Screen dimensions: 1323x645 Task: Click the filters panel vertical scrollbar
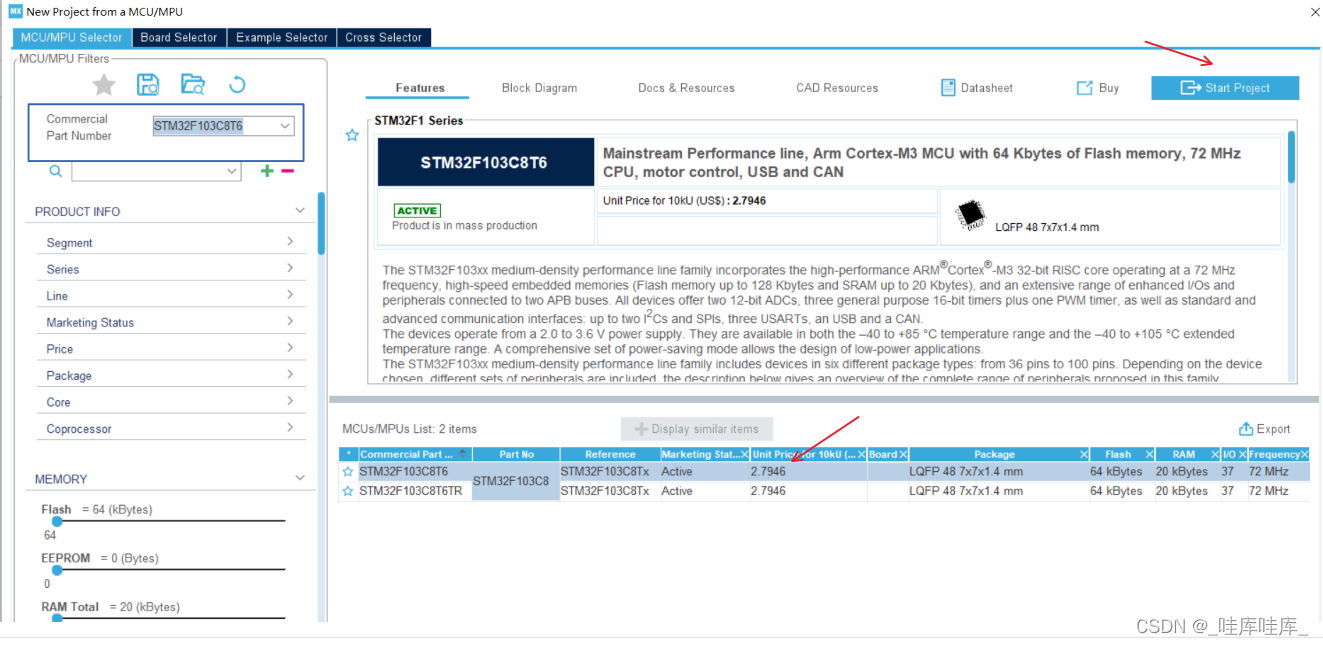click(x=321, y=223)
